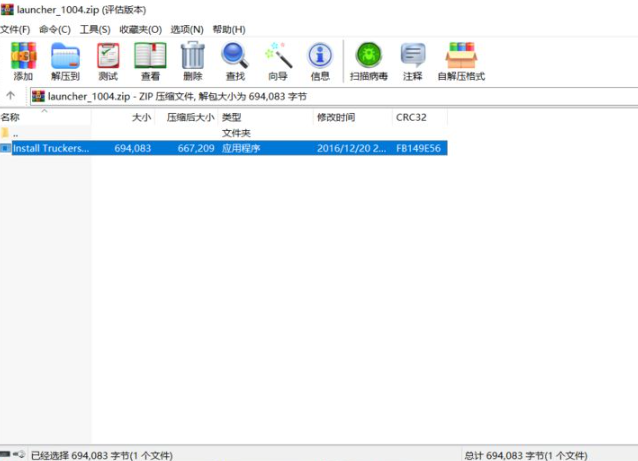Click the 添加 (Add) toolbar icon
Viewport: 638px width, 461px height.
click(23, 56)
